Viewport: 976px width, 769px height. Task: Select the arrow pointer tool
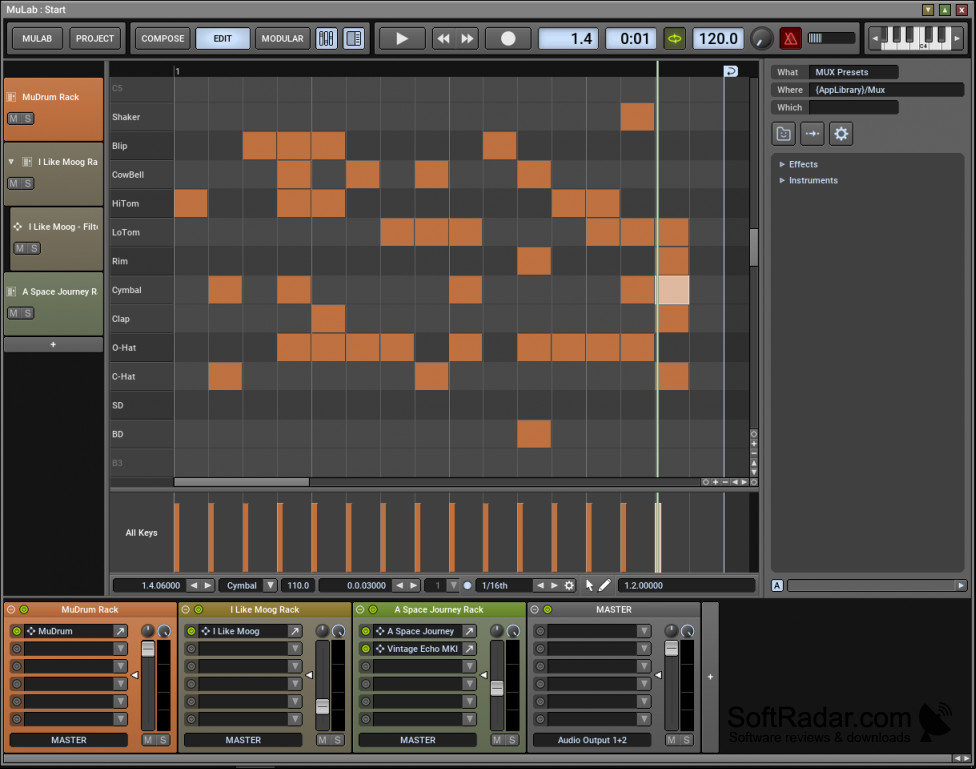pos(589,585)
